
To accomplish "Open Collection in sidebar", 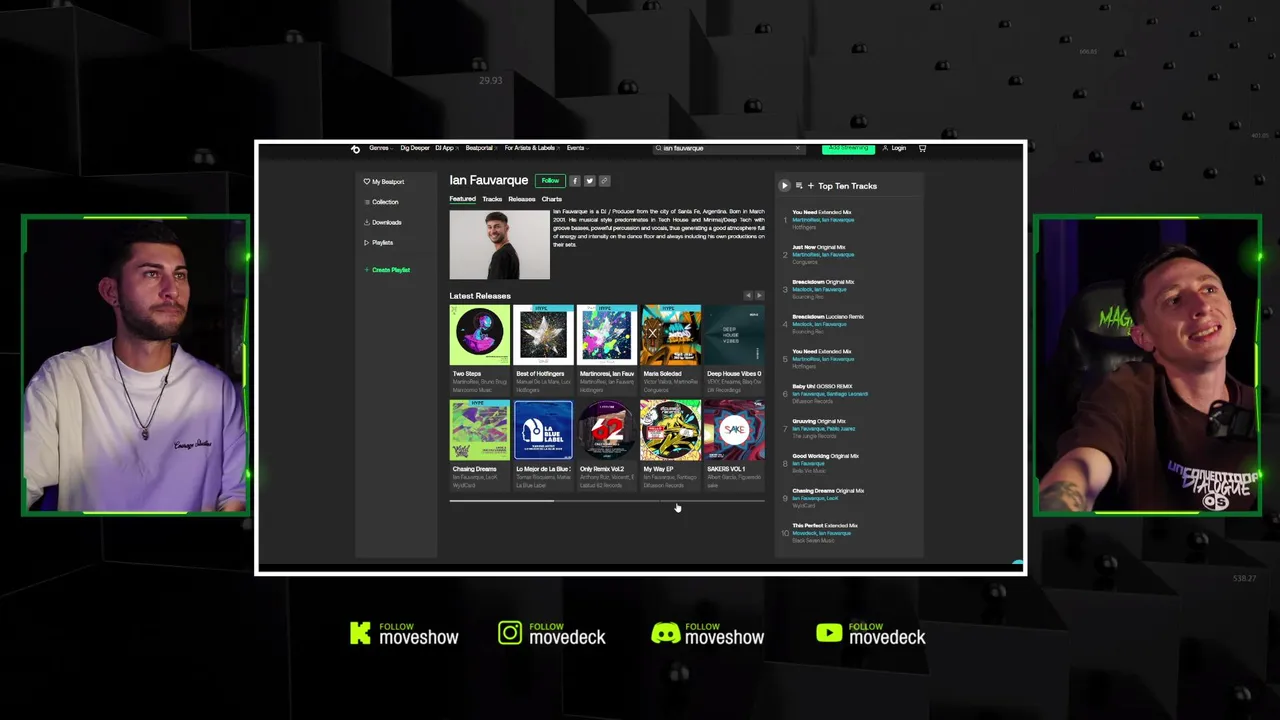I will [381, 202].
